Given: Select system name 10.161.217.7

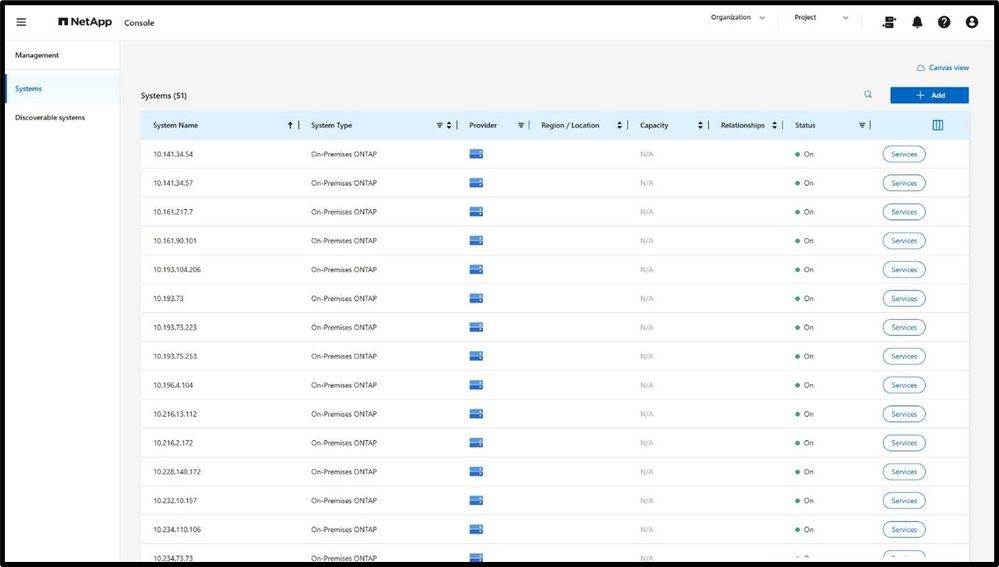Looking at the screenshot, I should [x=173, y=212].
